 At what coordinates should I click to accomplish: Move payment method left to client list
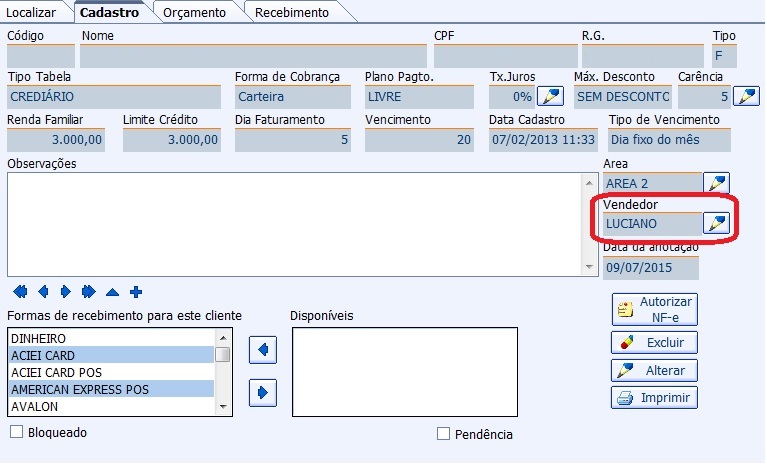[262, 350]
